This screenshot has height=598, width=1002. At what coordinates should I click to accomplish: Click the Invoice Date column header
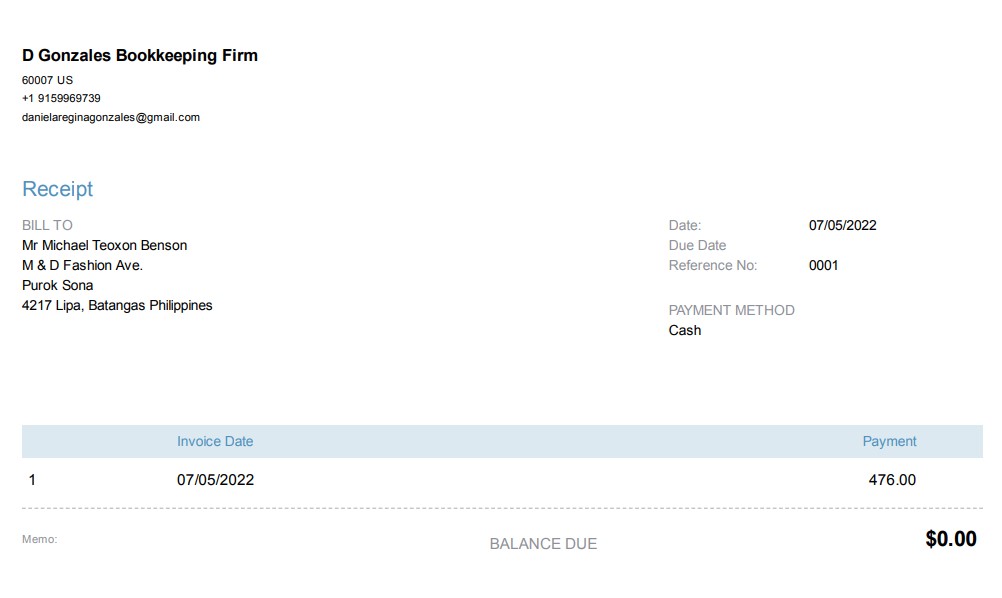pyautogui.click(x=215, y=441)
